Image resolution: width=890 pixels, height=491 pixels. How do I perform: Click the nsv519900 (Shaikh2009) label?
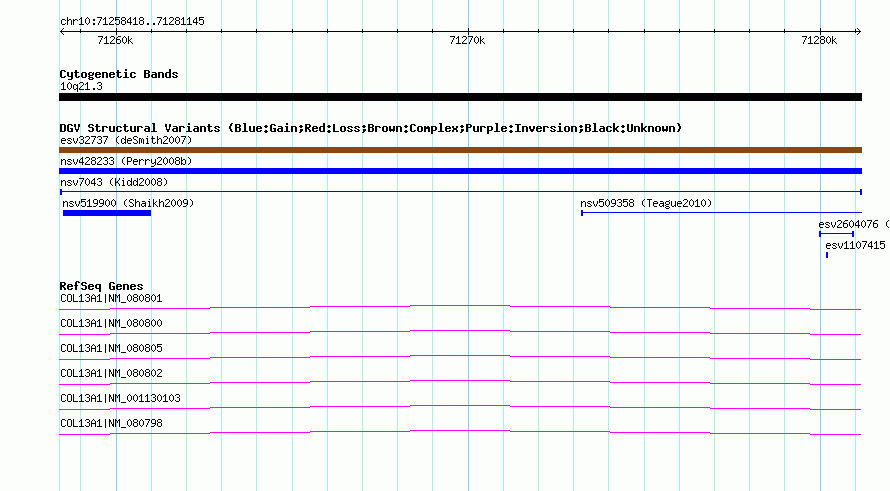point(128,203)
